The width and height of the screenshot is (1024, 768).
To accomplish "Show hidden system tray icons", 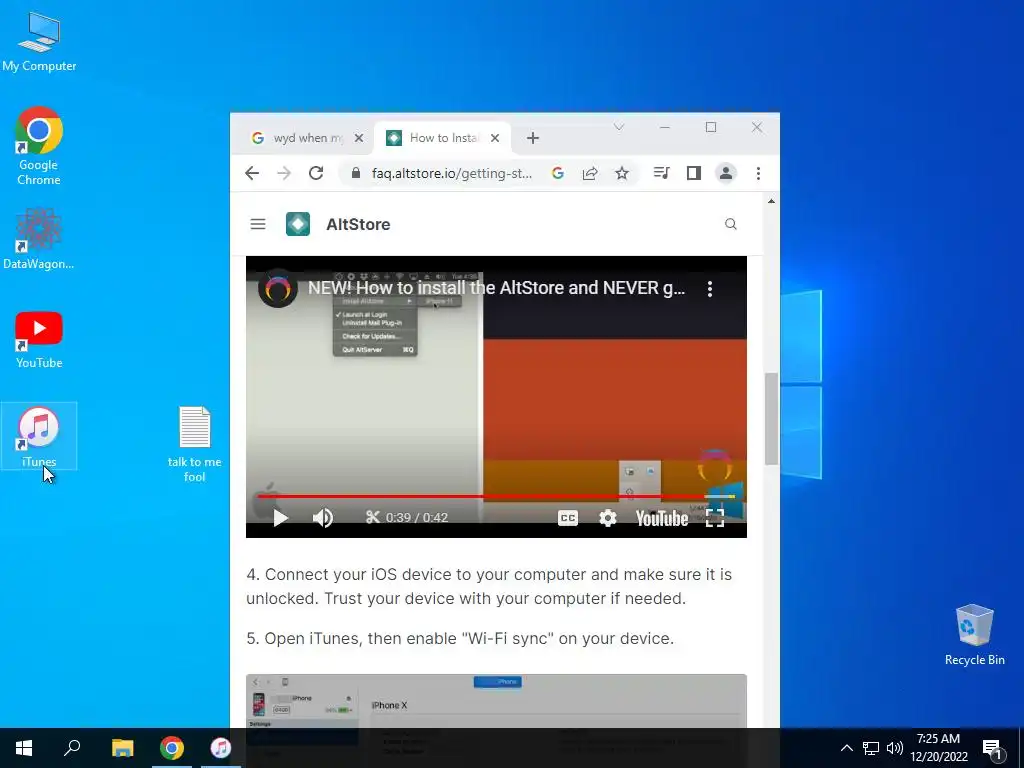I will pyautogui.click(x=846, y=748).
